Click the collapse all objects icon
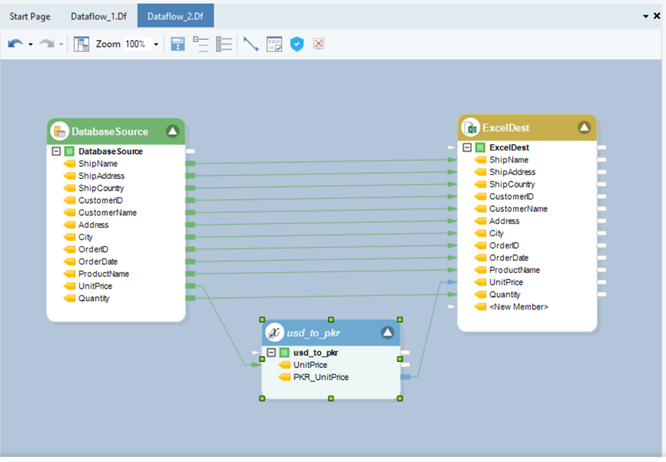This screenshot has height=462, width=666. click(201, 45)
